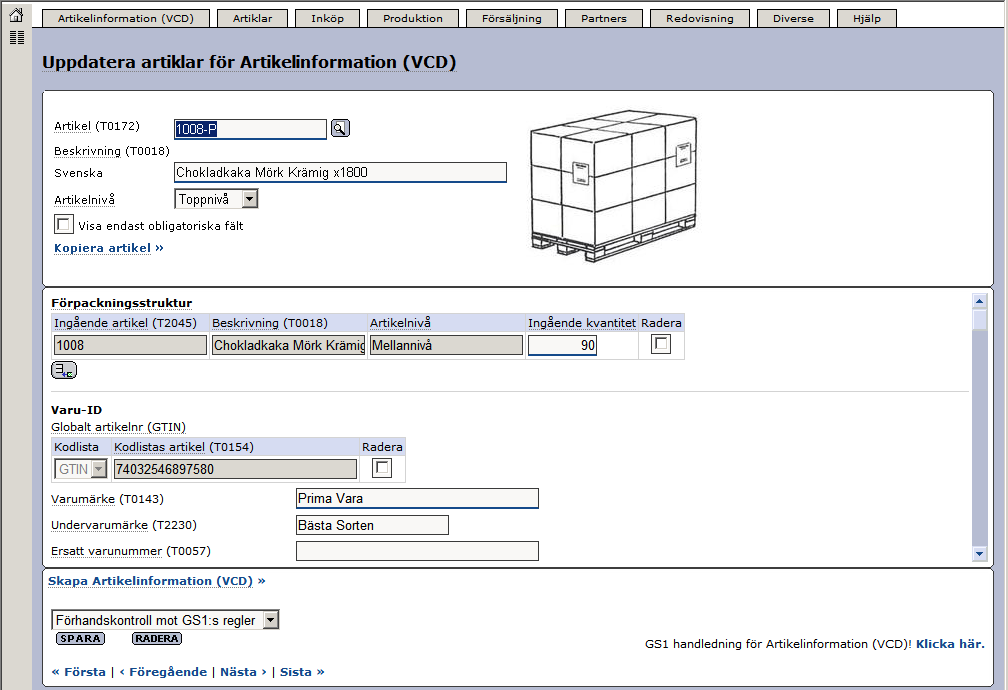This screenshot has width=1008, height=690.
Task: Click the add row icon under Förpackningsstruktur
Action: click(x=64, y=370)
